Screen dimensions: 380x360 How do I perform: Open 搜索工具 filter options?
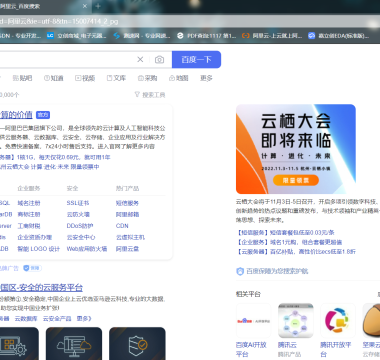(150, 95)
